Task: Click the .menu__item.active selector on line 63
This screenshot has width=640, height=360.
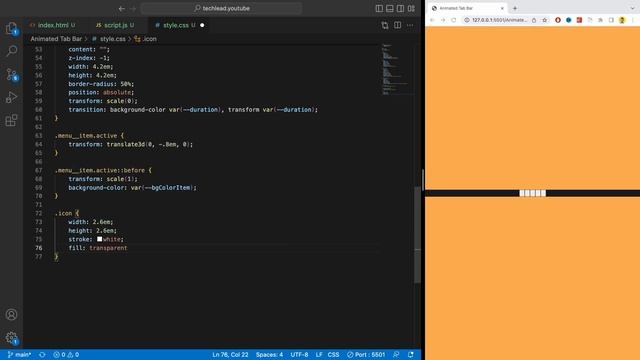Action: pos(86,136)
